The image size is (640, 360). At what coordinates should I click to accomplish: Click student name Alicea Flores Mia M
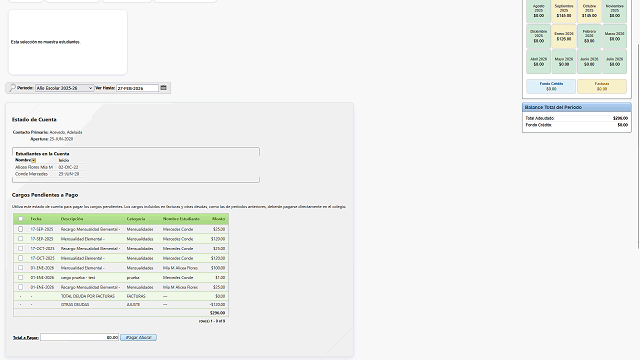(x=34, y=167)
